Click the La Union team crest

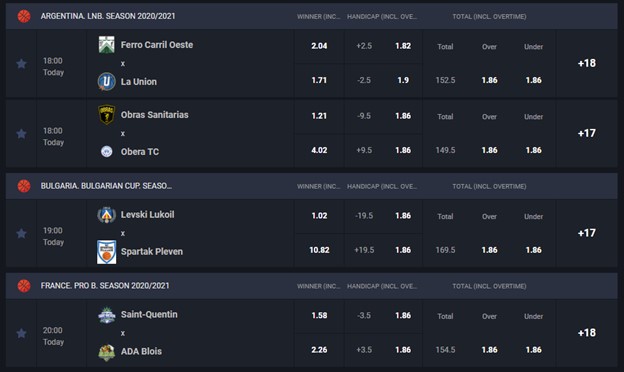(x=107, y=82)
